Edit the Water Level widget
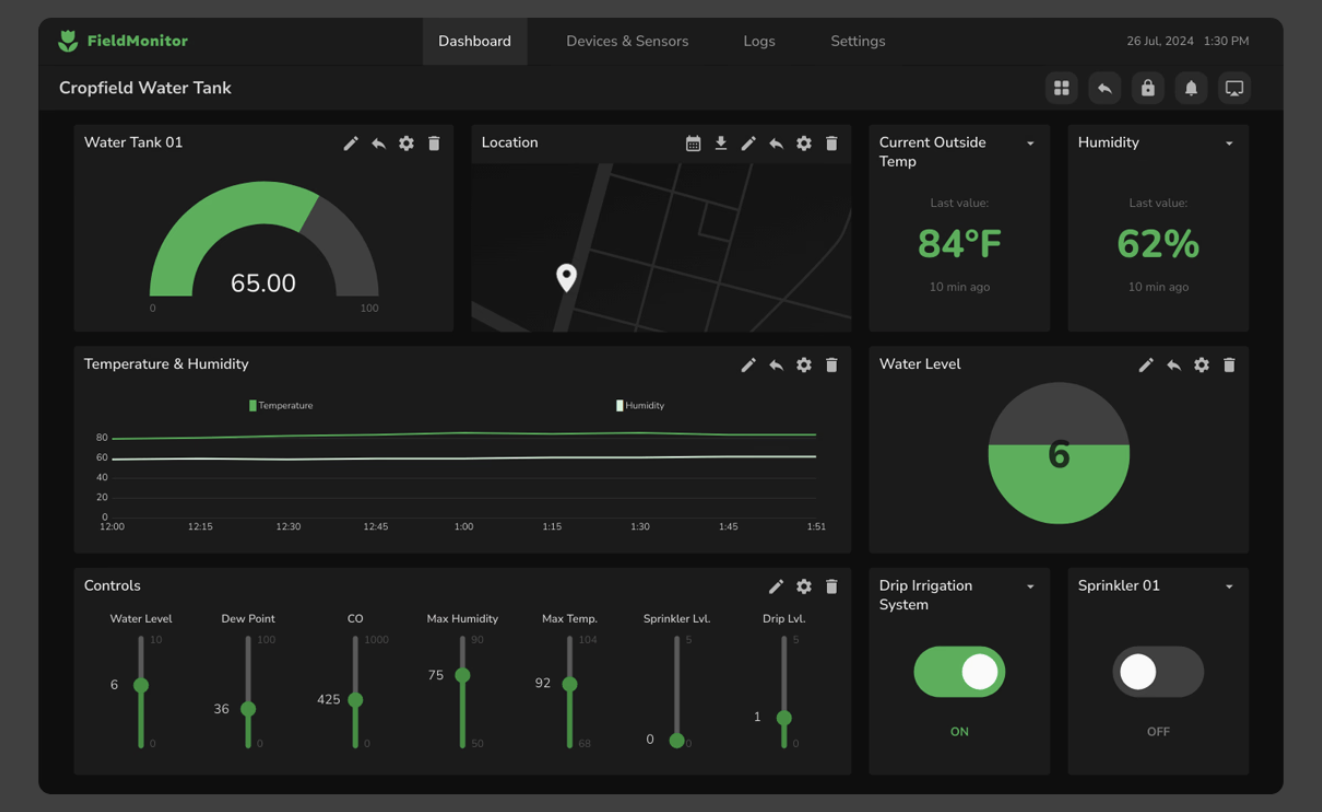The width and height of the screenshot is (1322, 812). (1146, 365)
